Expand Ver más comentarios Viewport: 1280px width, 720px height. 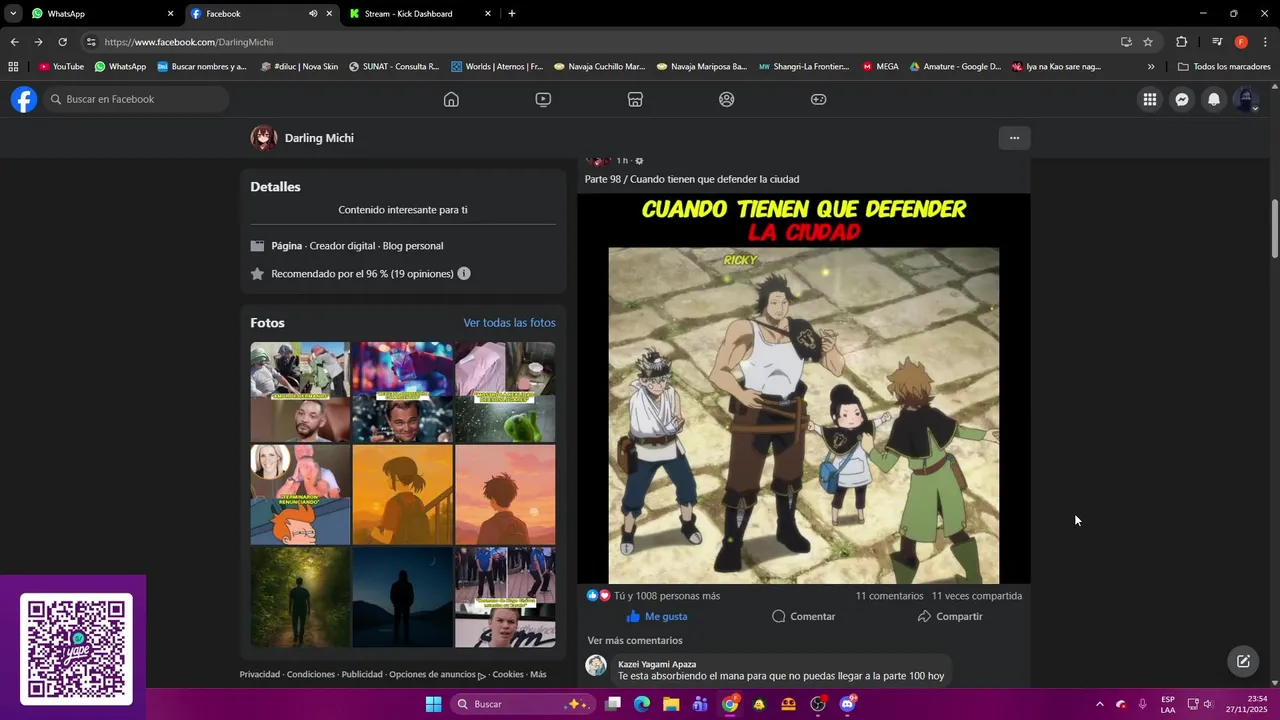click(635, 641)
